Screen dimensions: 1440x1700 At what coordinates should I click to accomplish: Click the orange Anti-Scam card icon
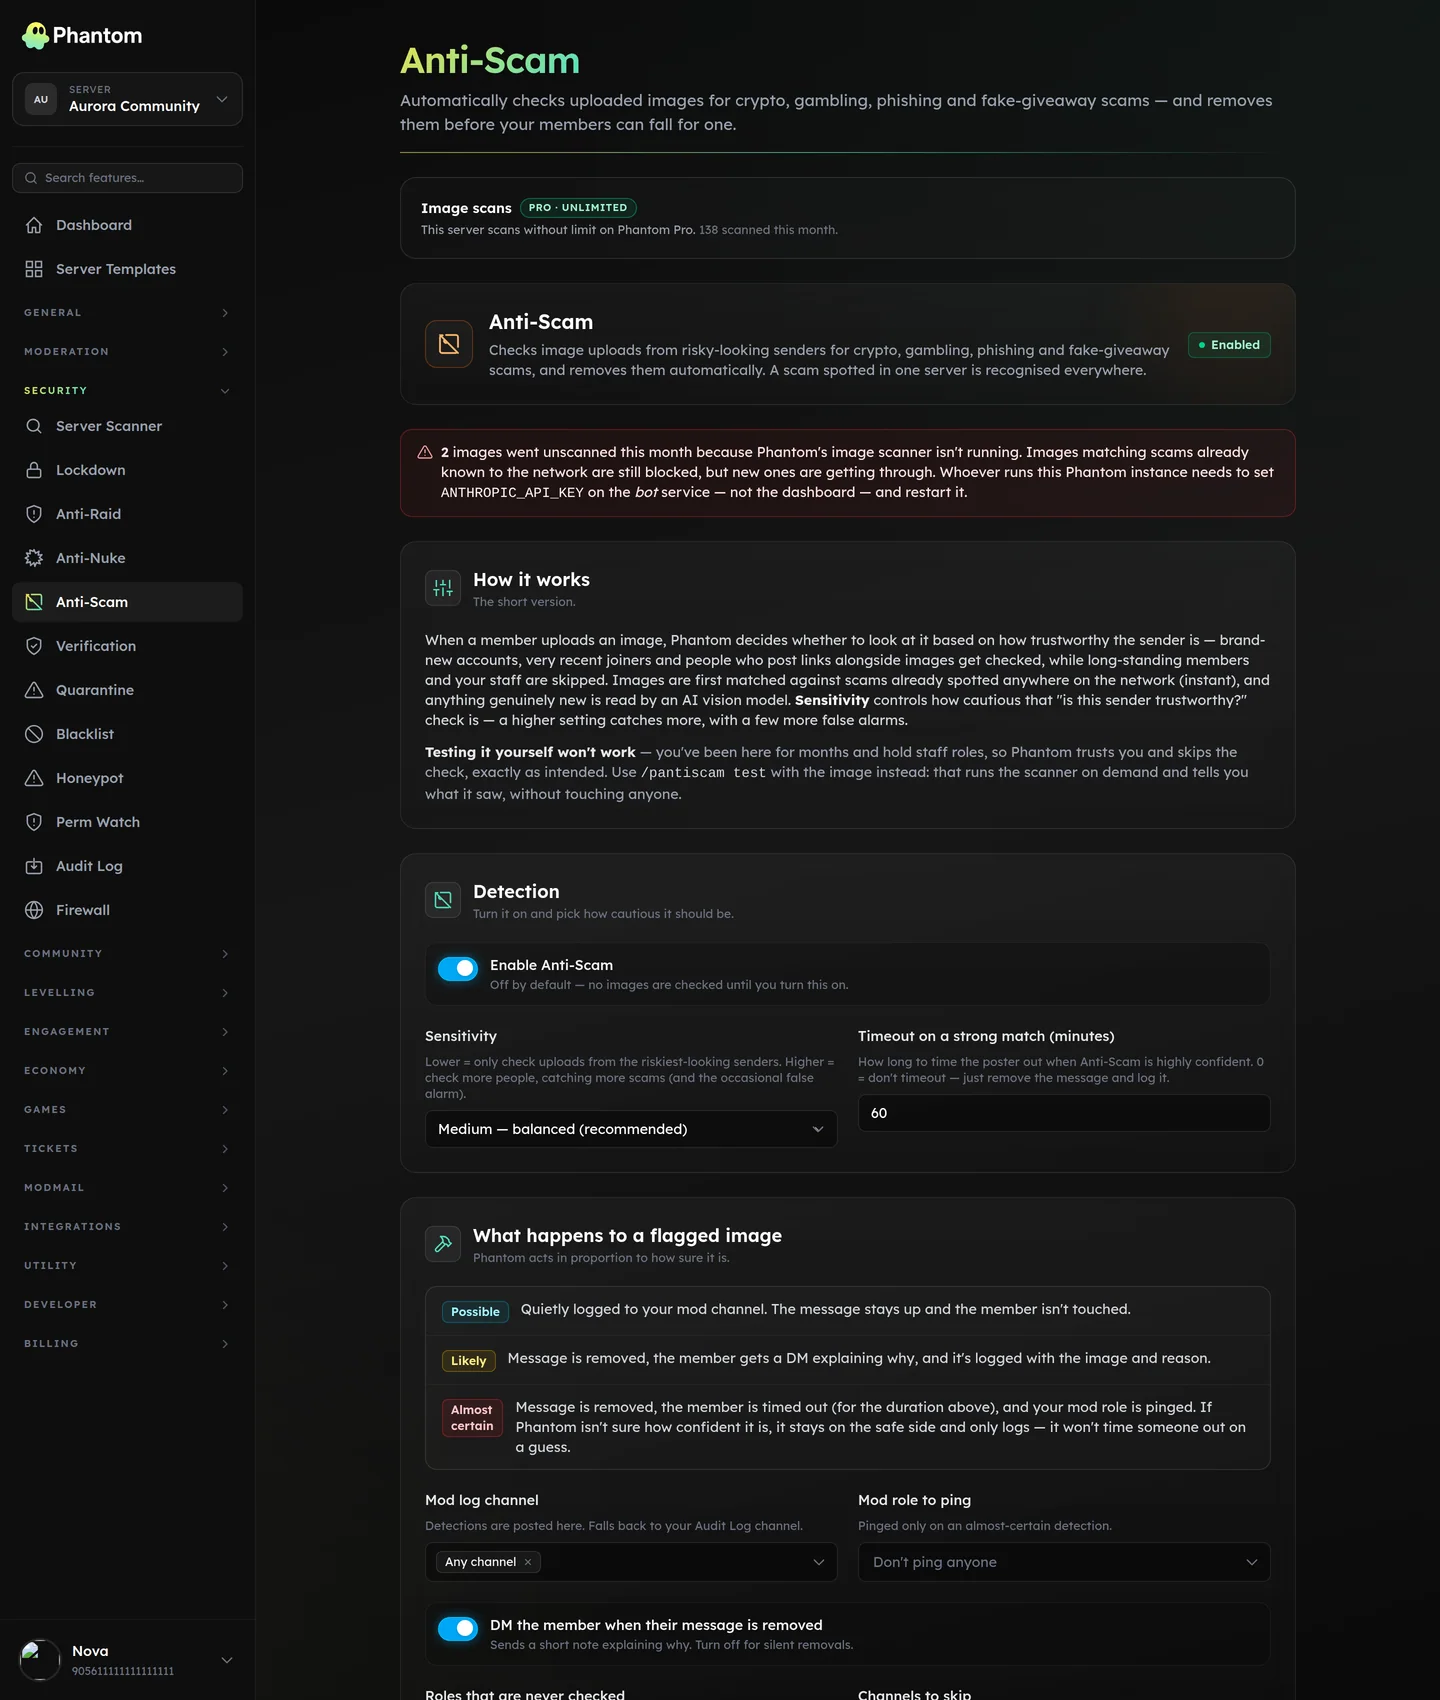449,344
